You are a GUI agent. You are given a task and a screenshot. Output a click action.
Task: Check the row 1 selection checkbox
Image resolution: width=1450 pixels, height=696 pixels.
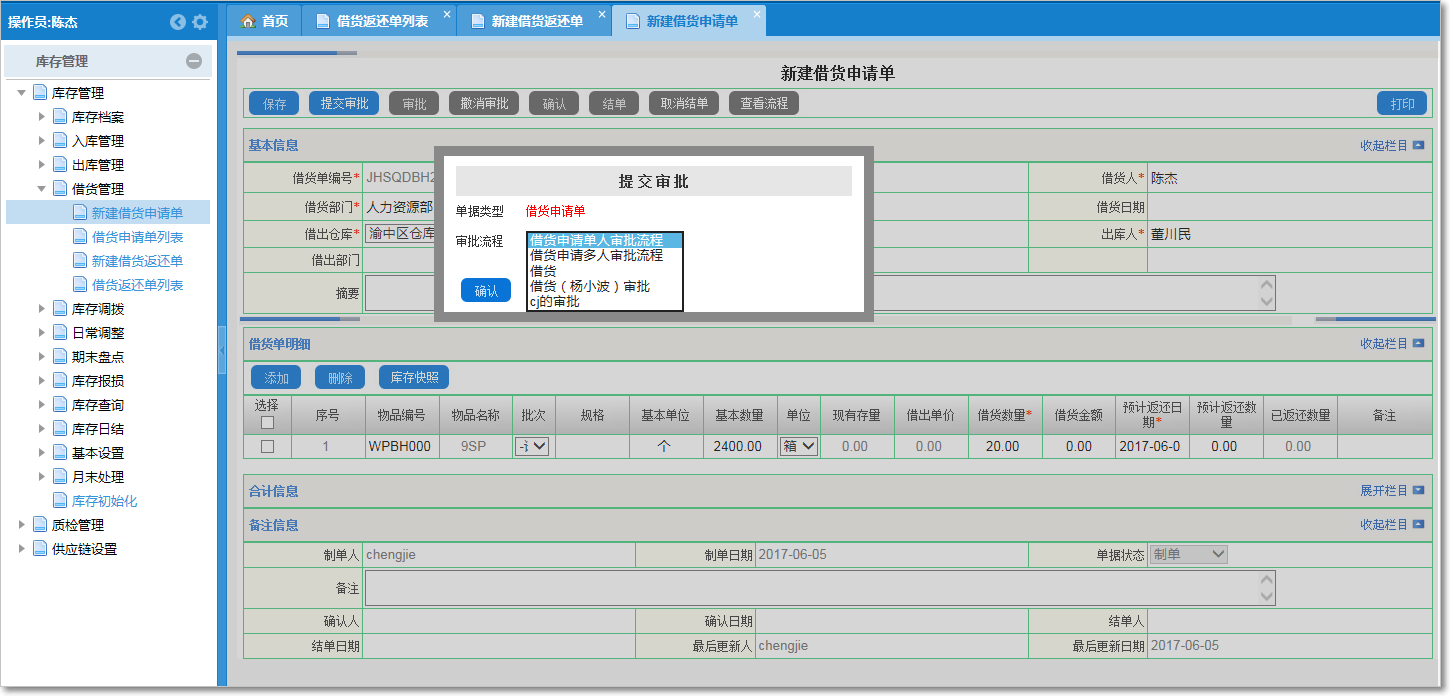point(267,447)
